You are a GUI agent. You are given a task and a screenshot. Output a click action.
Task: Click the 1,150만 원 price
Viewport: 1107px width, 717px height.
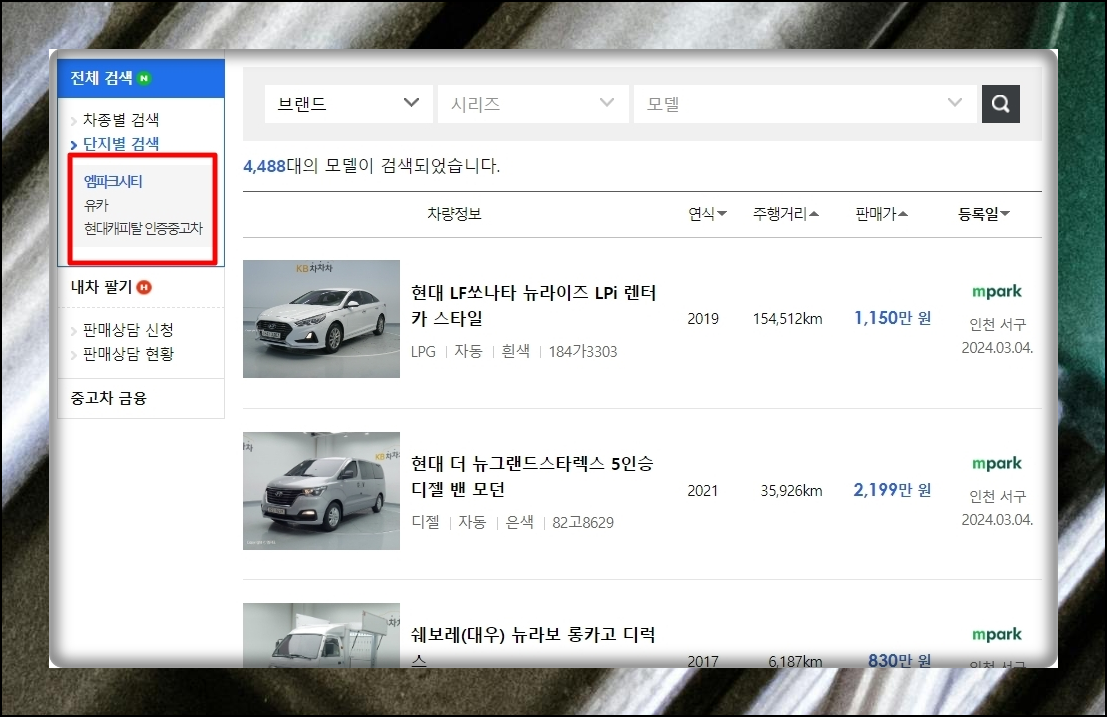pos(892,318)
